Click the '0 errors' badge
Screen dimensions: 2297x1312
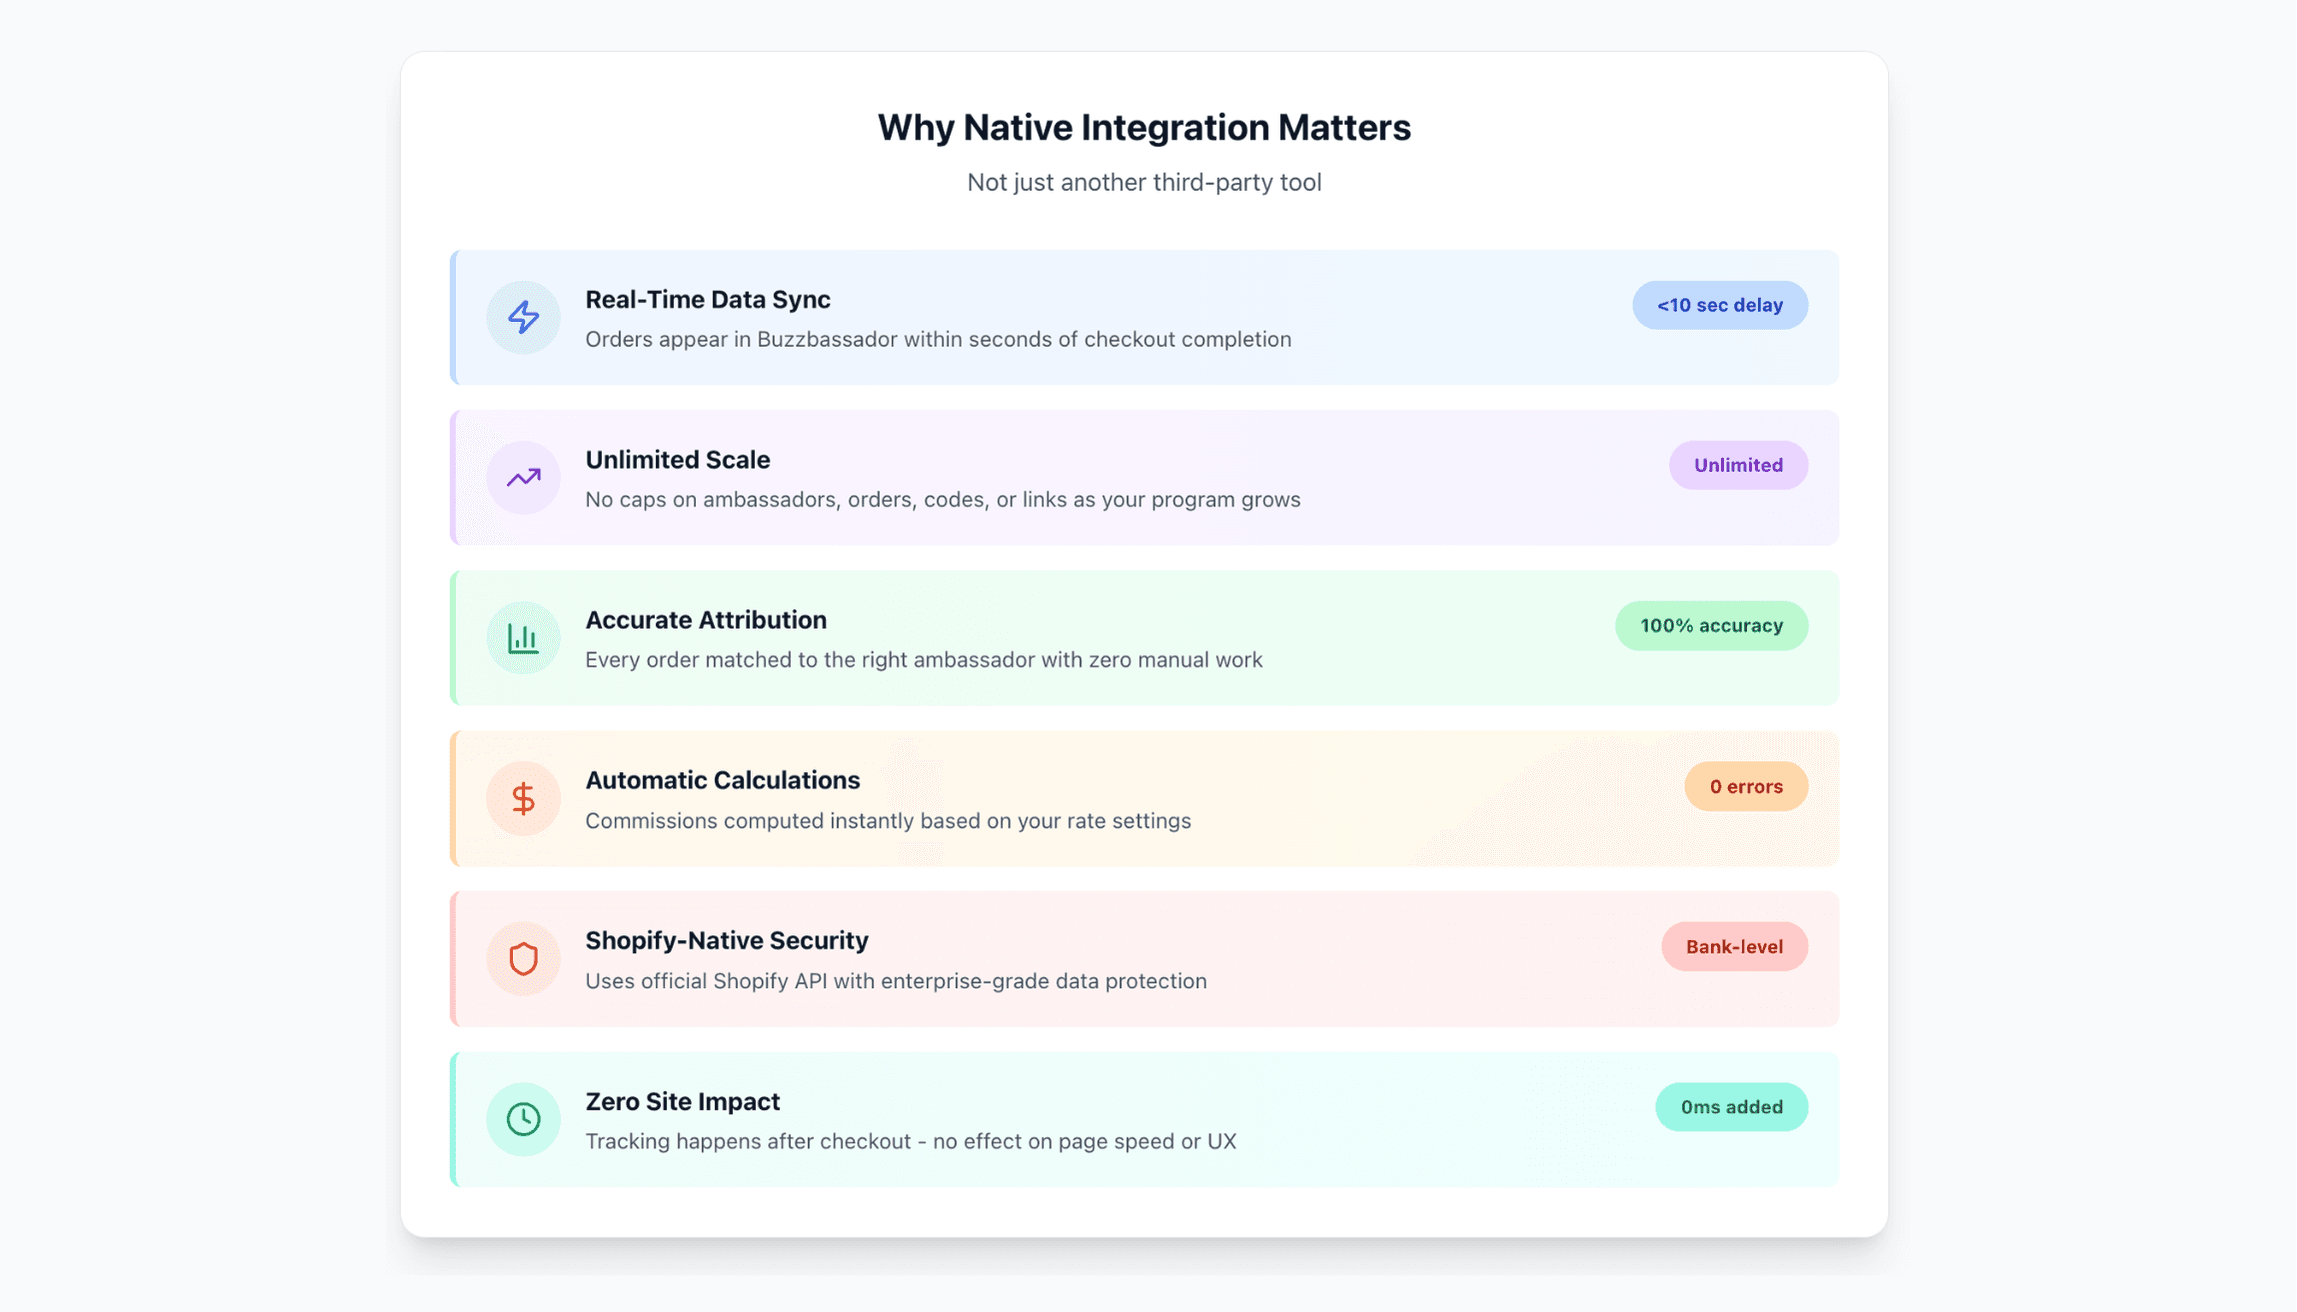(x=1745, y=786)
